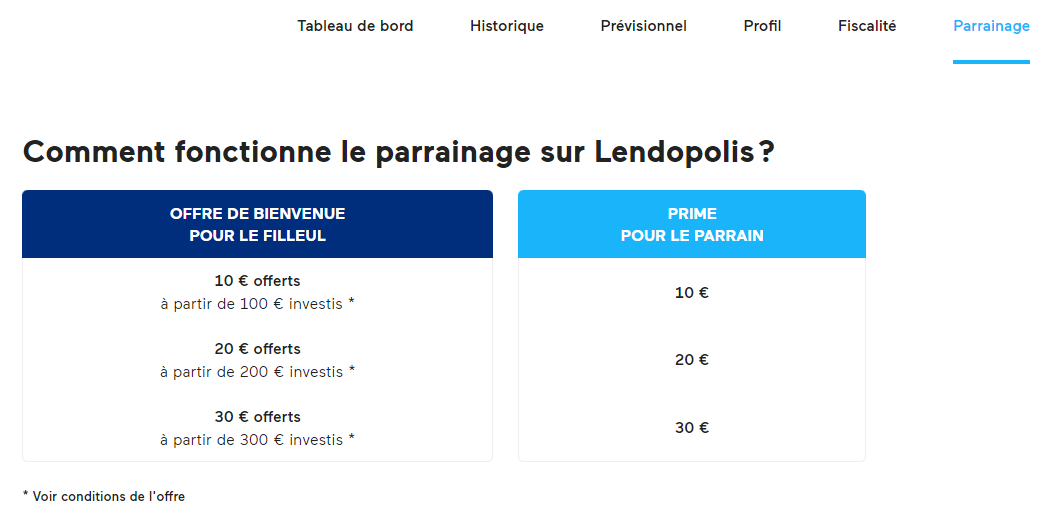The image size is (1041, 518).
Task: Click the à partir de 200 € investis text
Action: pyautogui.click(x=258, y=372)
